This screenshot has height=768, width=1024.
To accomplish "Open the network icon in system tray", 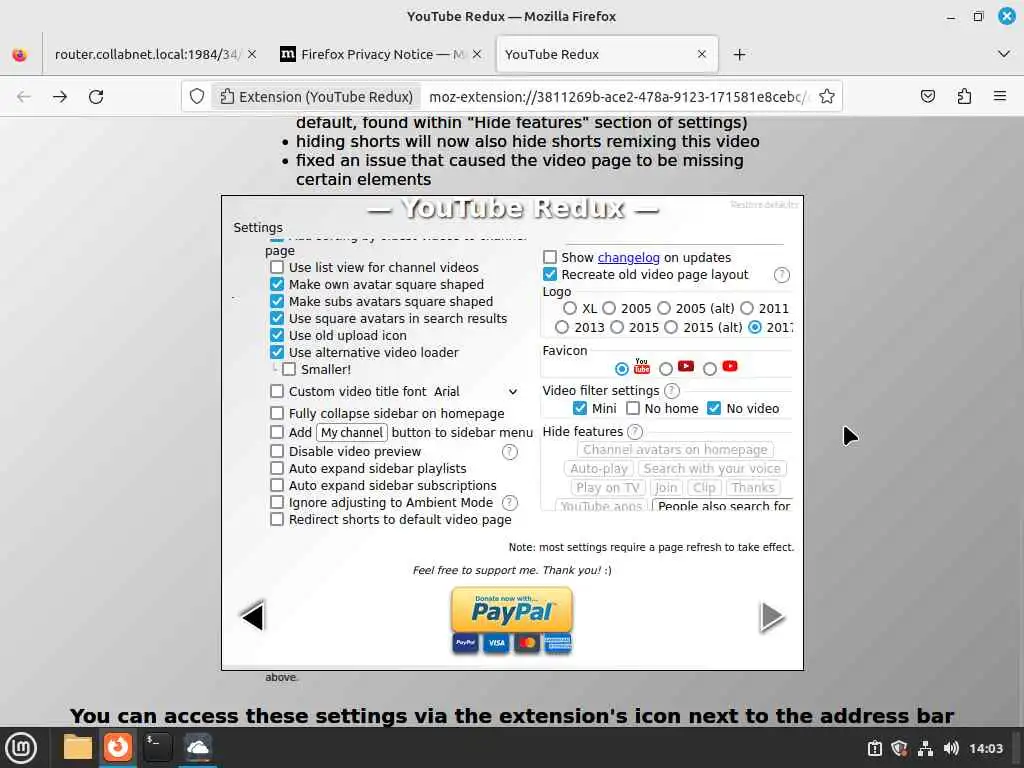I will click(x=925, y=748).
